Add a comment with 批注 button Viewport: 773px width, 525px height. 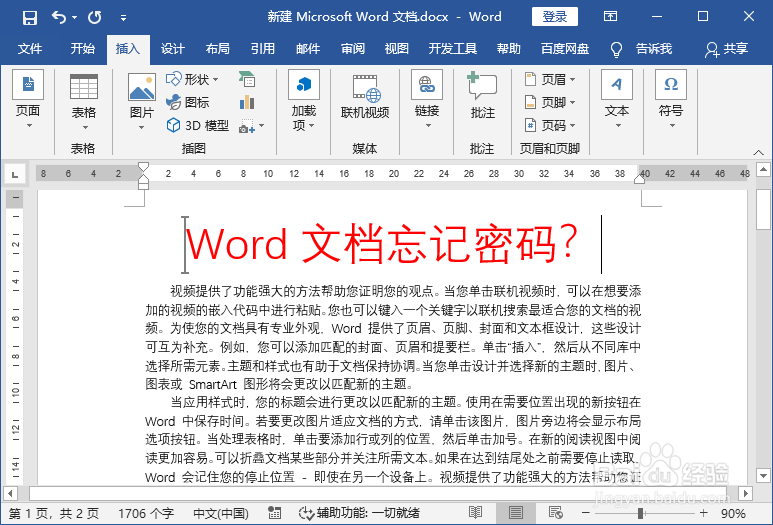[x=482, y=97]
